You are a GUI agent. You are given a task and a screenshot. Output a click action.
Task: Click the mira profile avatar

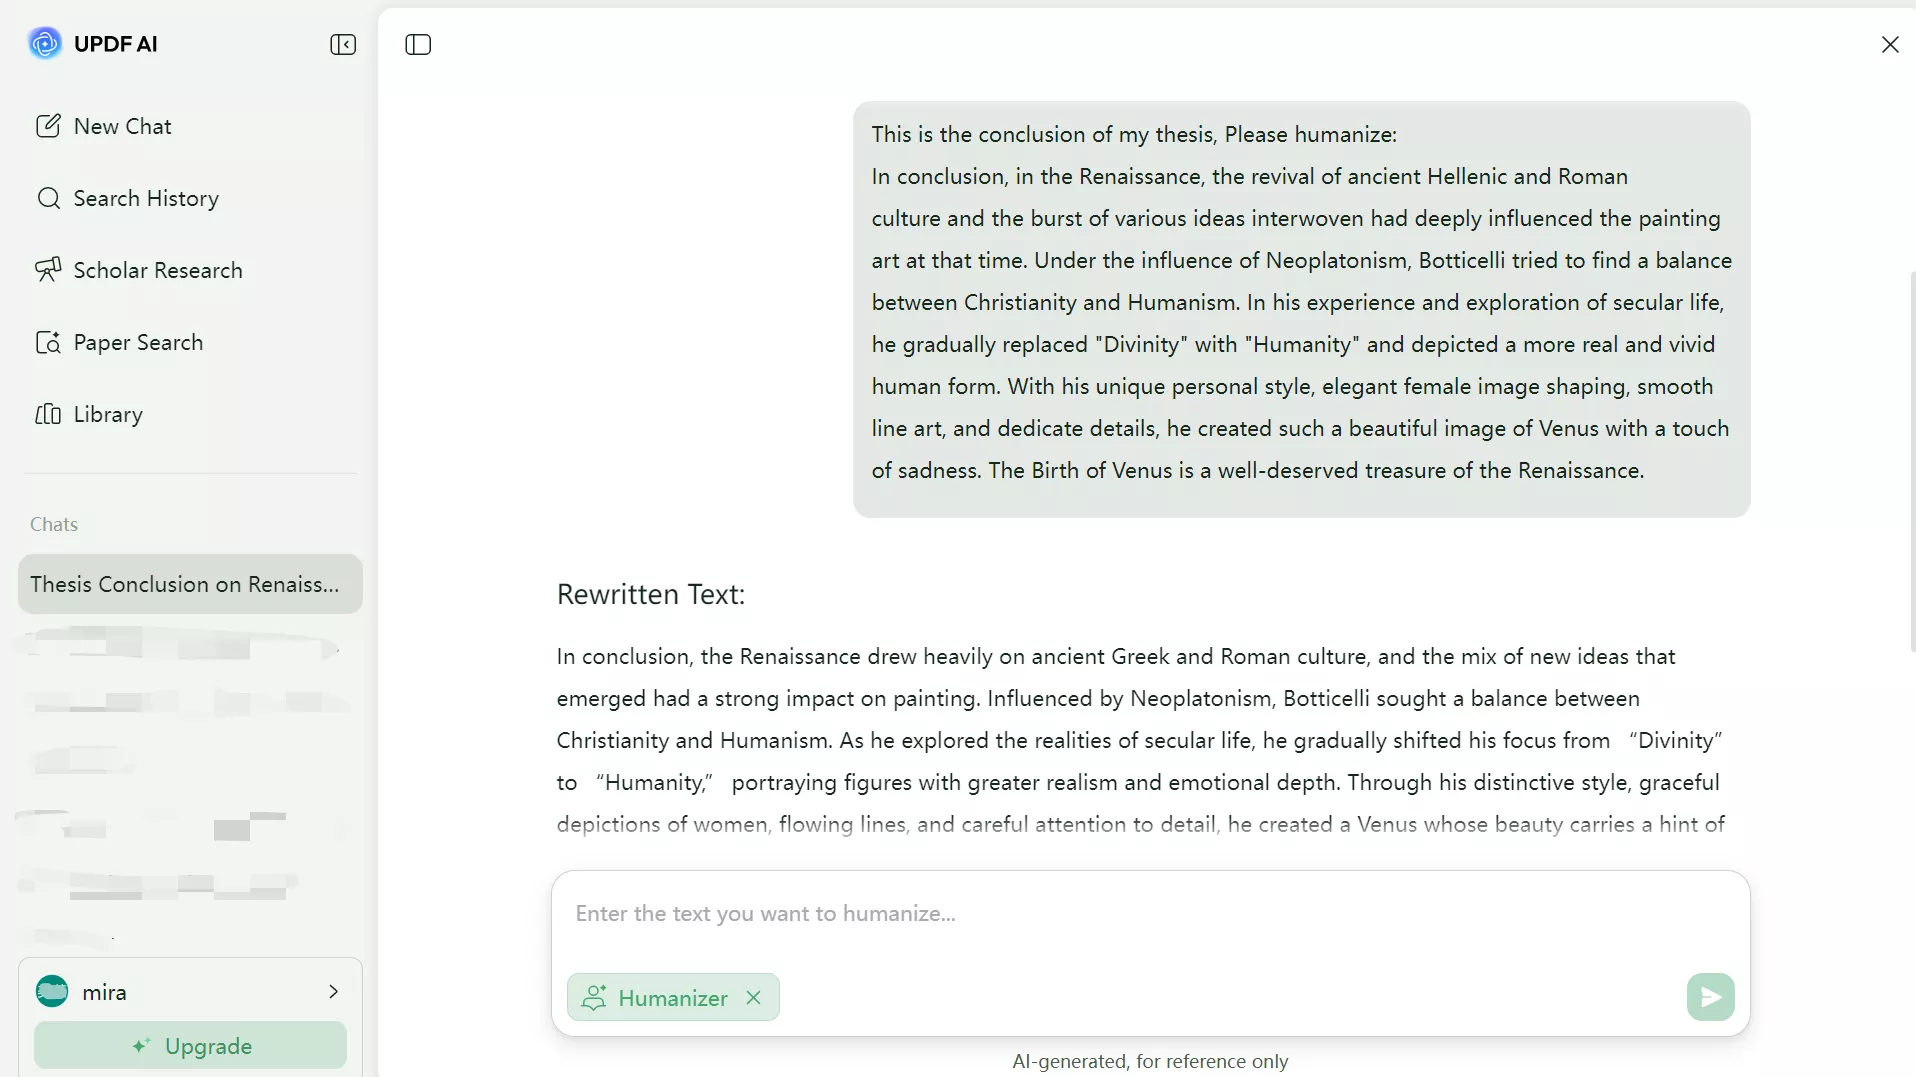tap(52, 991)
